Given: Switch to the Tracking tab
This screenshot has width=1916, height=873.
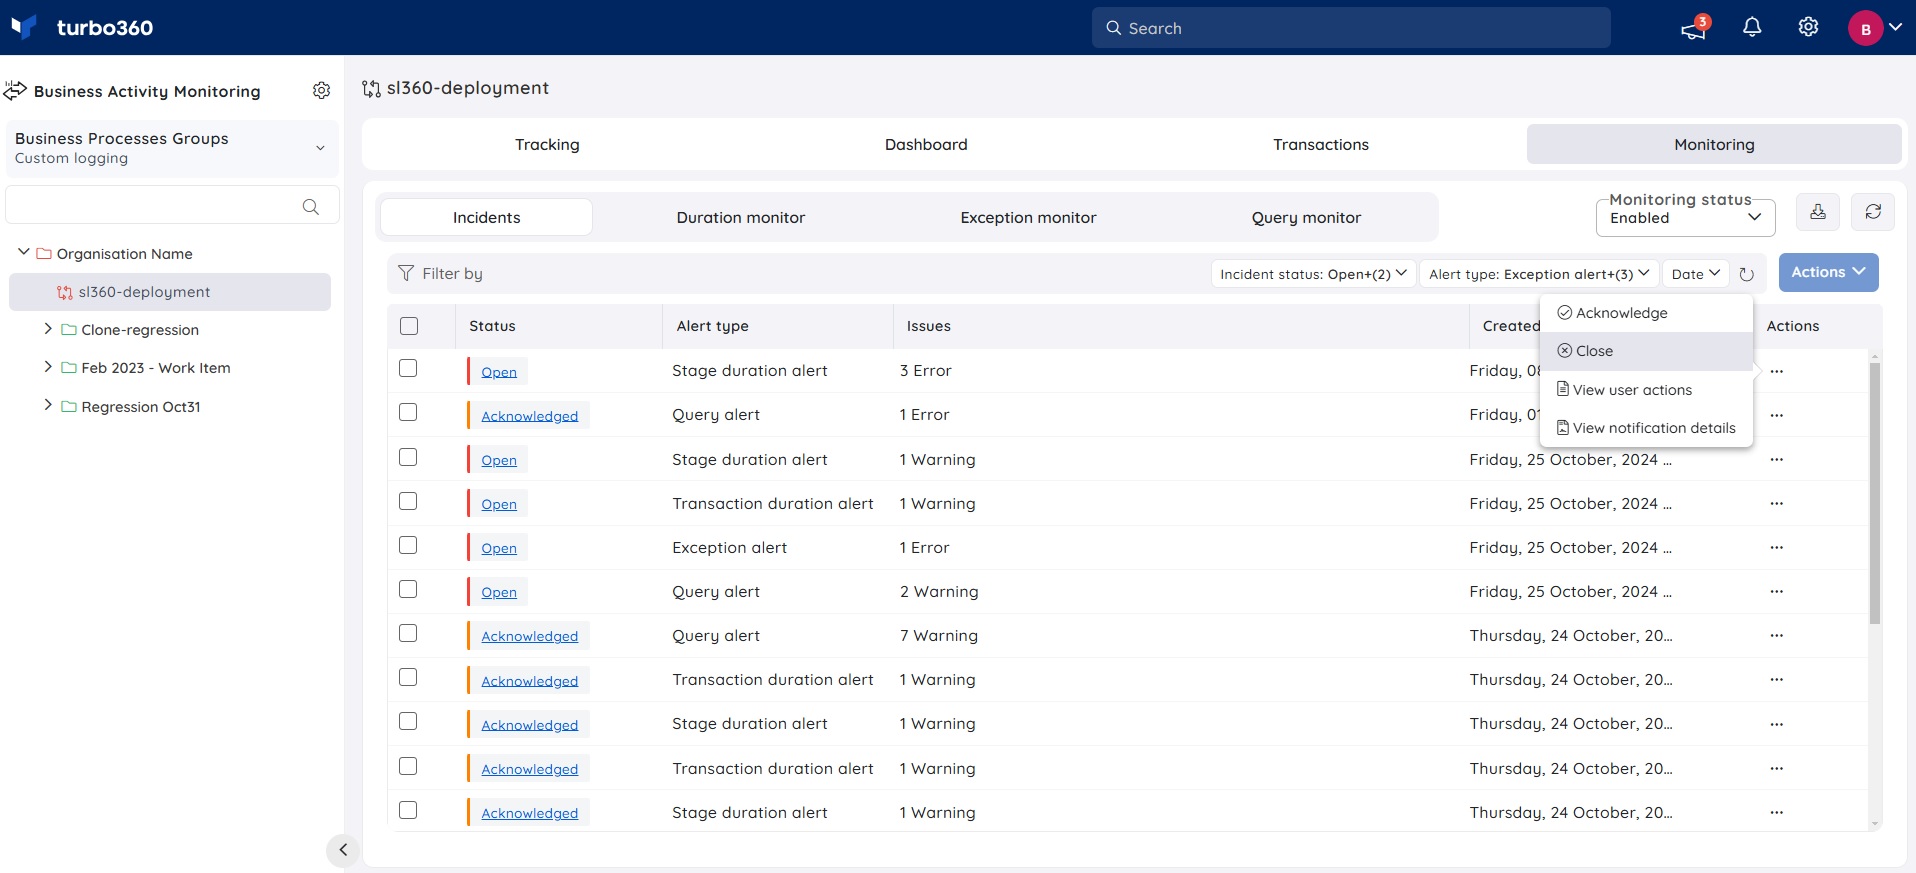Looking at the screenshot, I should click(x=547, y=144).
